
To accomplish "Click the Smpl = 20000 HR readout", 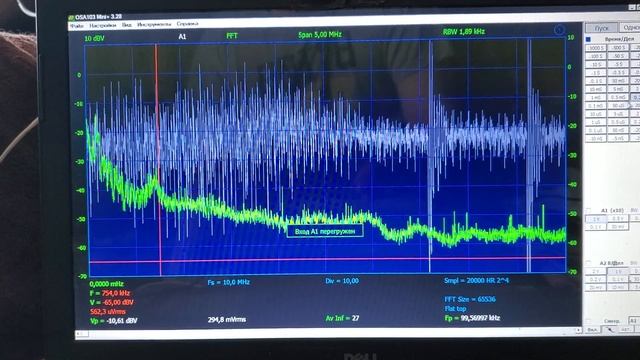I will (x=476, y=280).
